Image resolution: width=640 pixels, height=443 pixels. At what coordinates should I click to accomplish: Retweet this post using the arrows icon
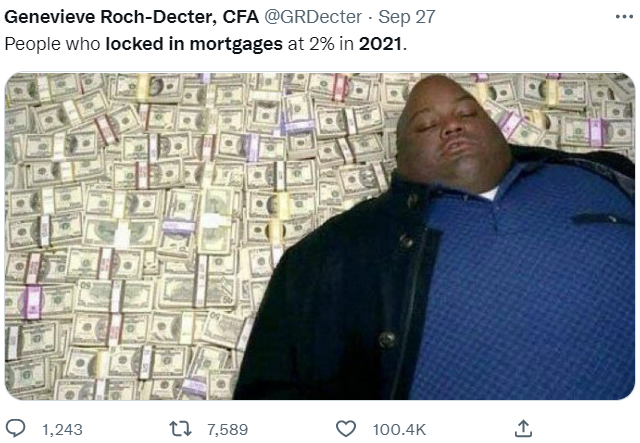(180, 429)
